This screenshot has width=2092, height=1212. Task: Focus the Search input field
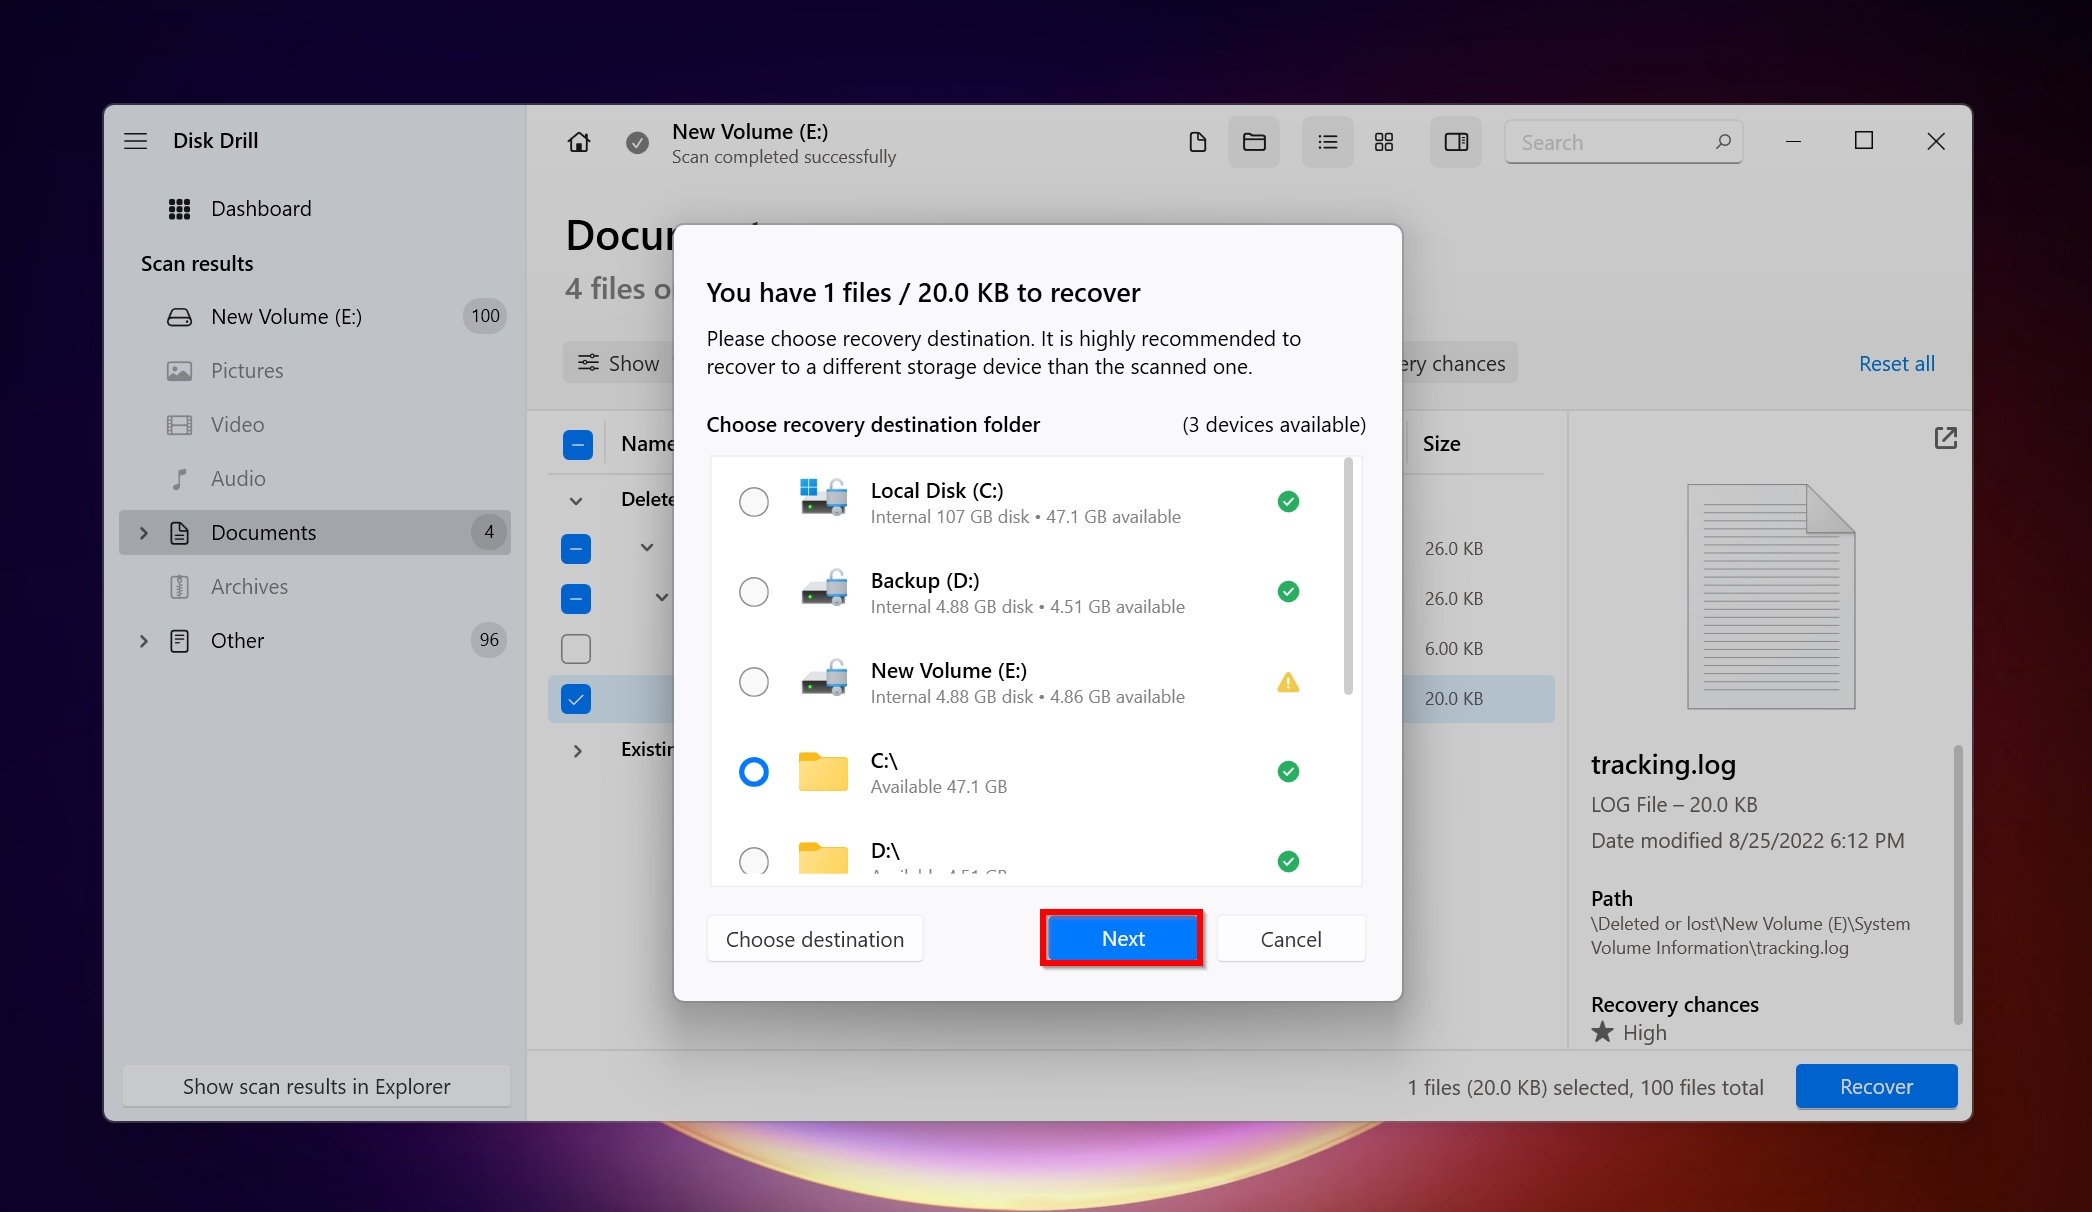click(x=1623, y=142)
